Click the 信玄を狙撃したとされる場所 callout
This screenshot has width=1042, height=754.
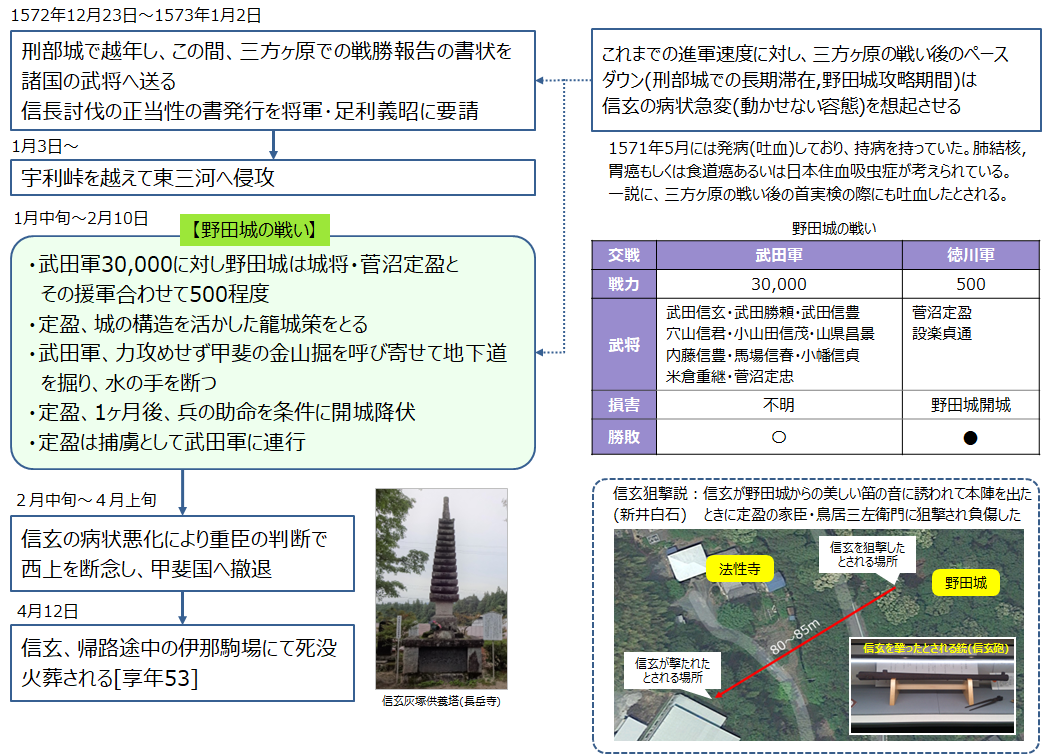tap(868, 555)
